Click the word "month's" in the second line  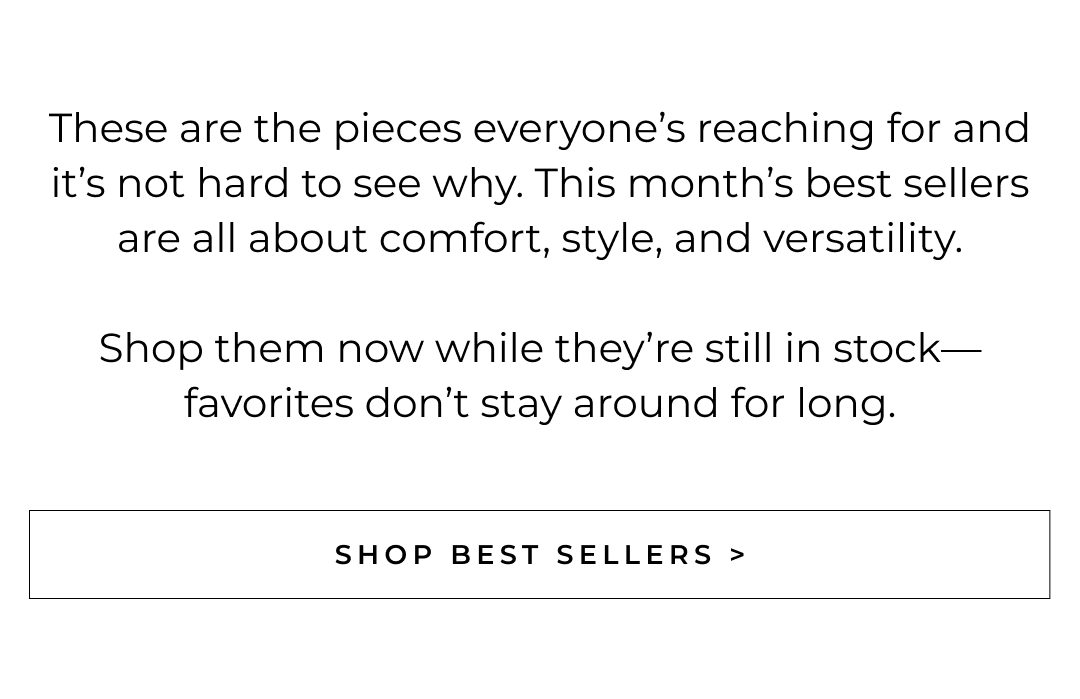point(710,184)
